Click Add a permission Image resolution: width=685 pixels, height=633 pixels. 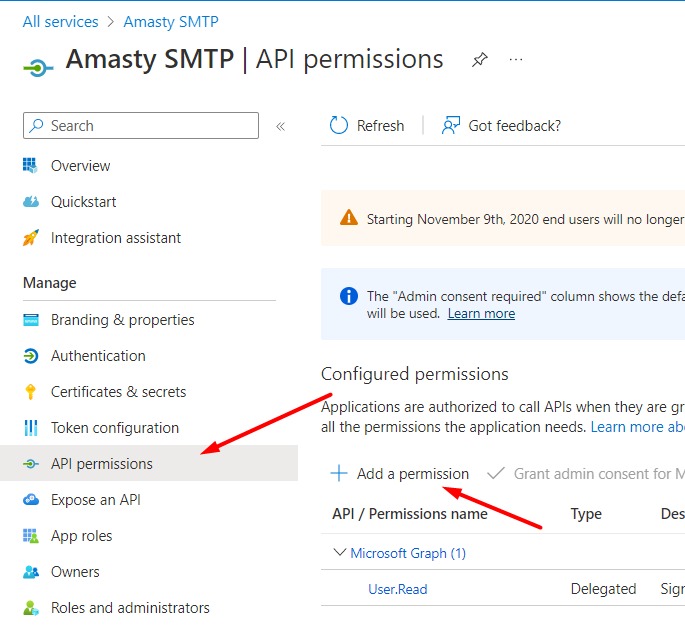[399, 474]
